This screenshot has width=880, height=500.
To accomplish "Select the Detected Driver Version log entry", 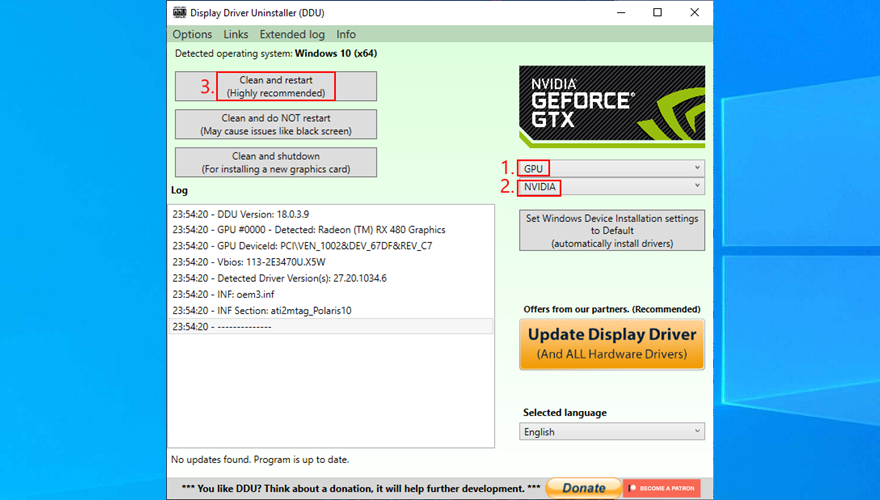I will 279,278.
